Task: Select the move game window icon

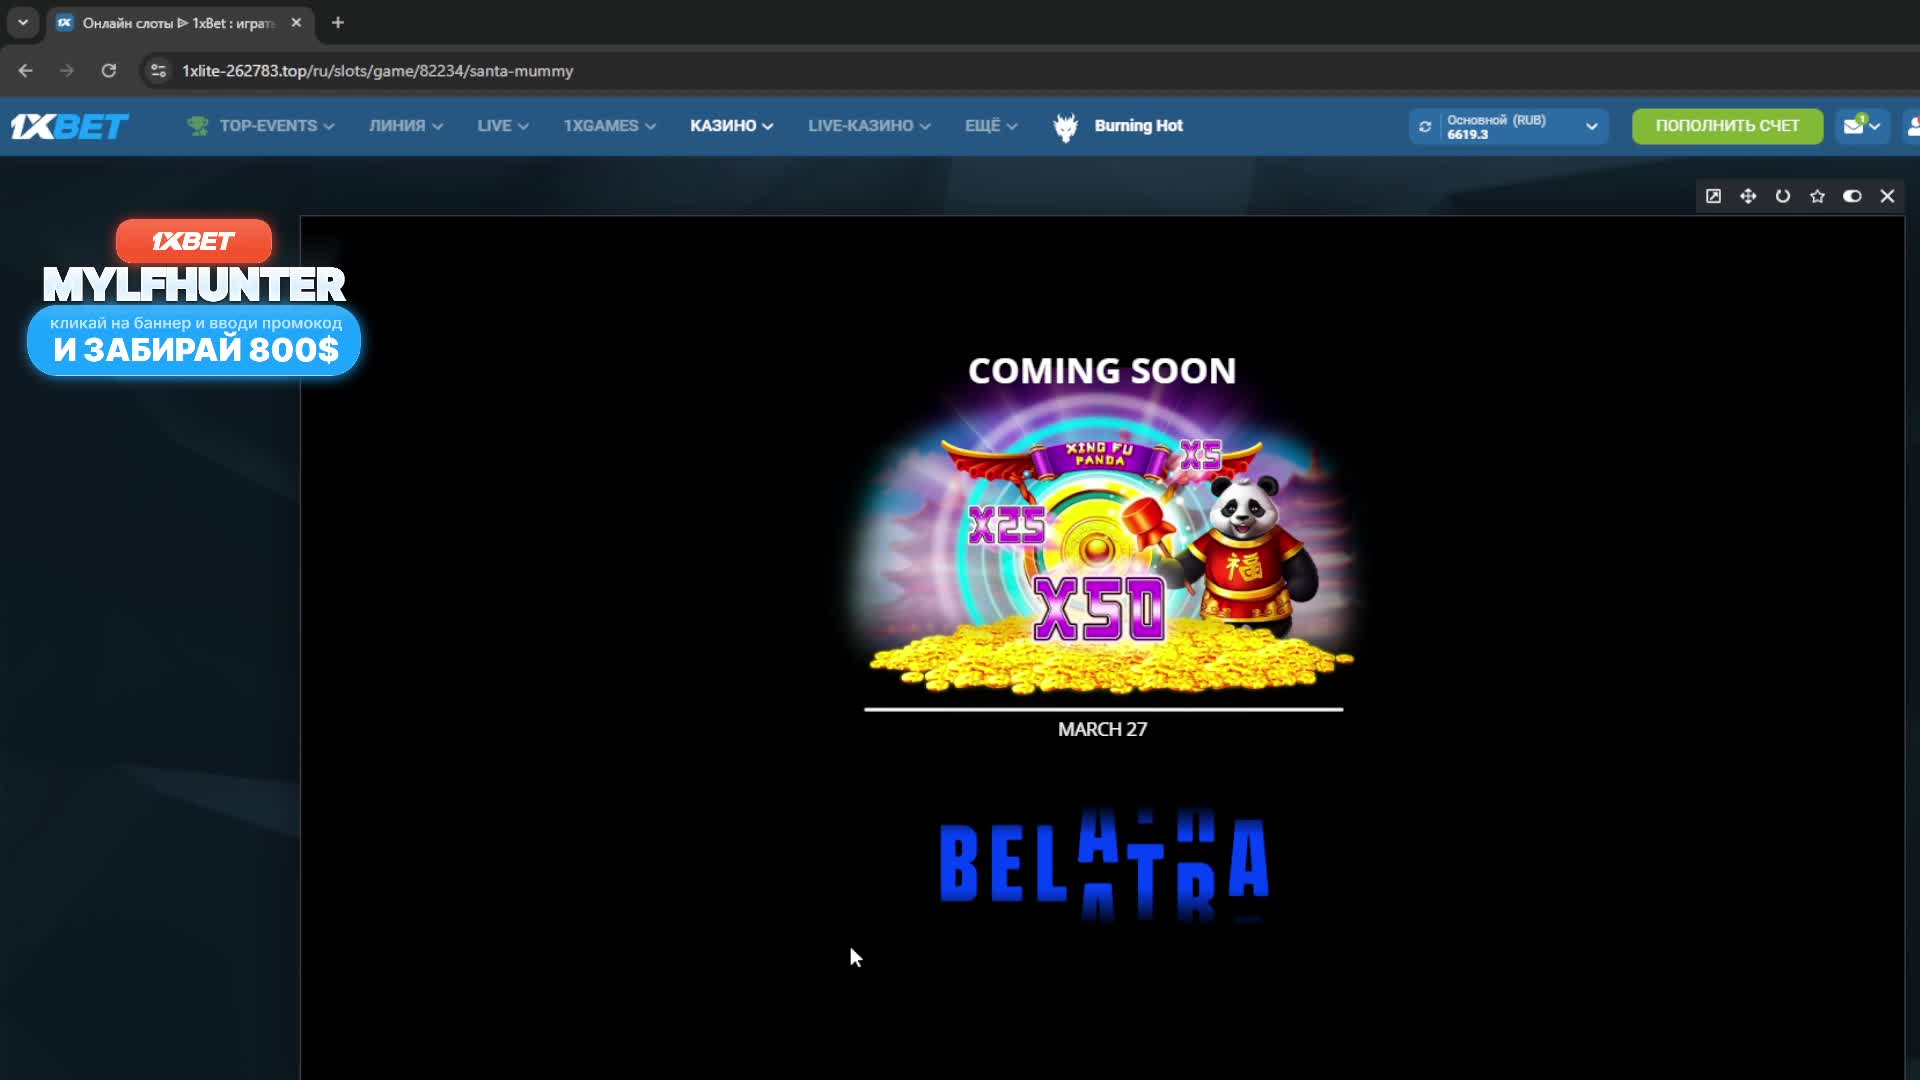Action: pos(1748,196)
